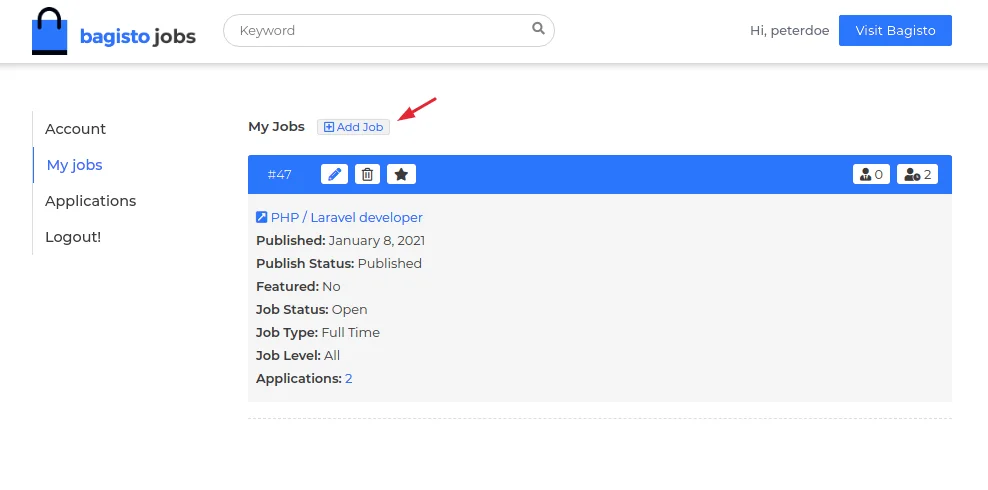The width and height of the screenshot is (988, 490).
Task: Click the Visit Bagisto button
Action: [895, 31]
